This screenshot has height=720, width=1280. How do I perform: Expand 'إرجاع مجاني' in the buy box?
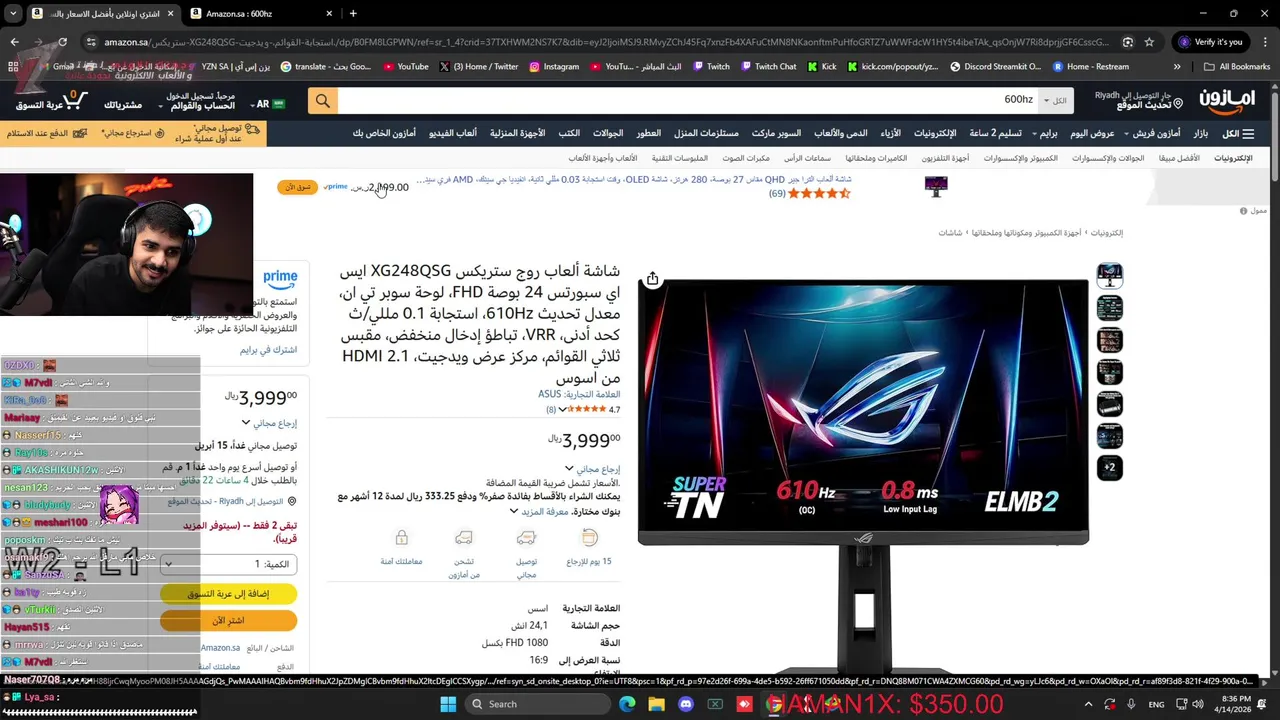(x=269, y=423)
